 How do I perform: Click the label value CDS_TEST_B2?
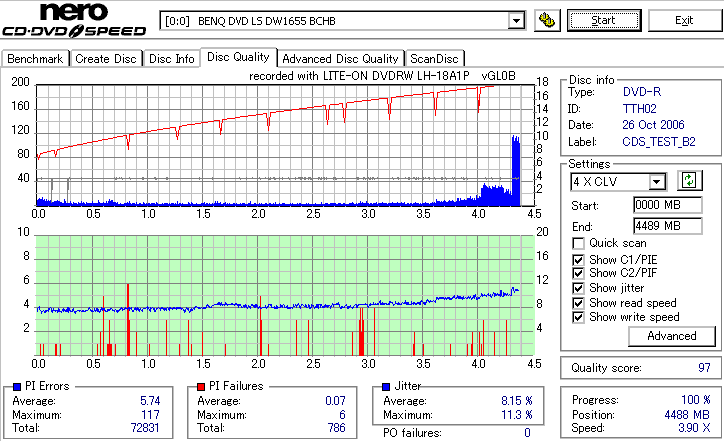pos(659,142)
